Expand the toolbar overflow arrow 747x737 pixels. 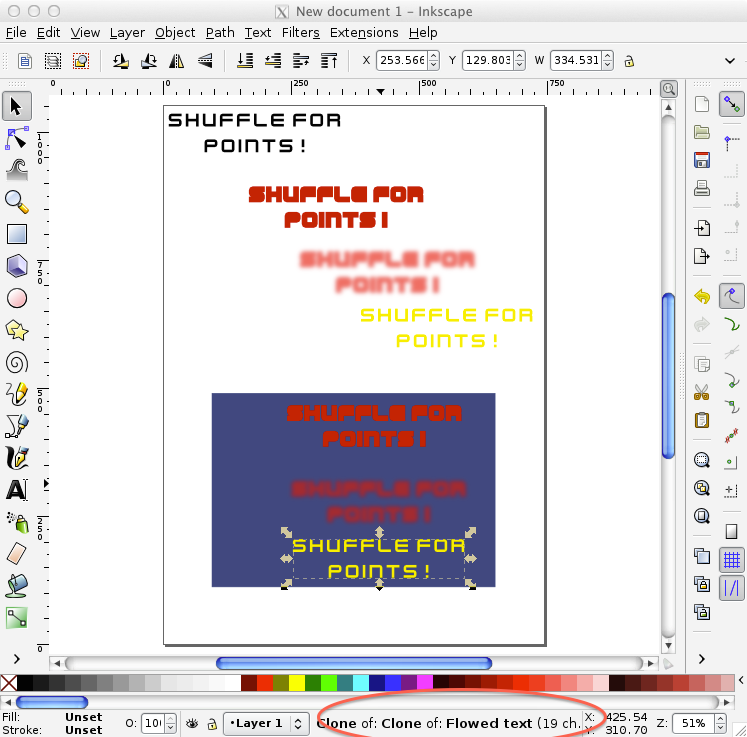pos(729,60)
